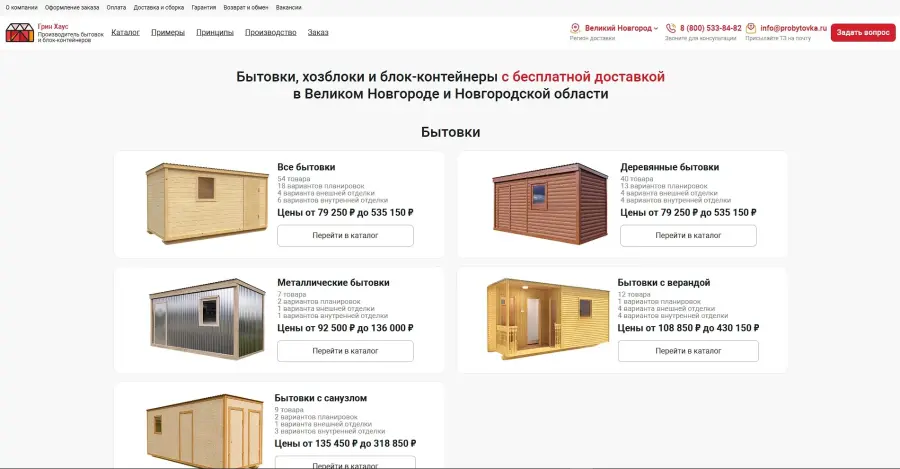Click the 8 (800) 533-84-82 phone number
This screenshot has width=900, height=469.
click(711, 28)
